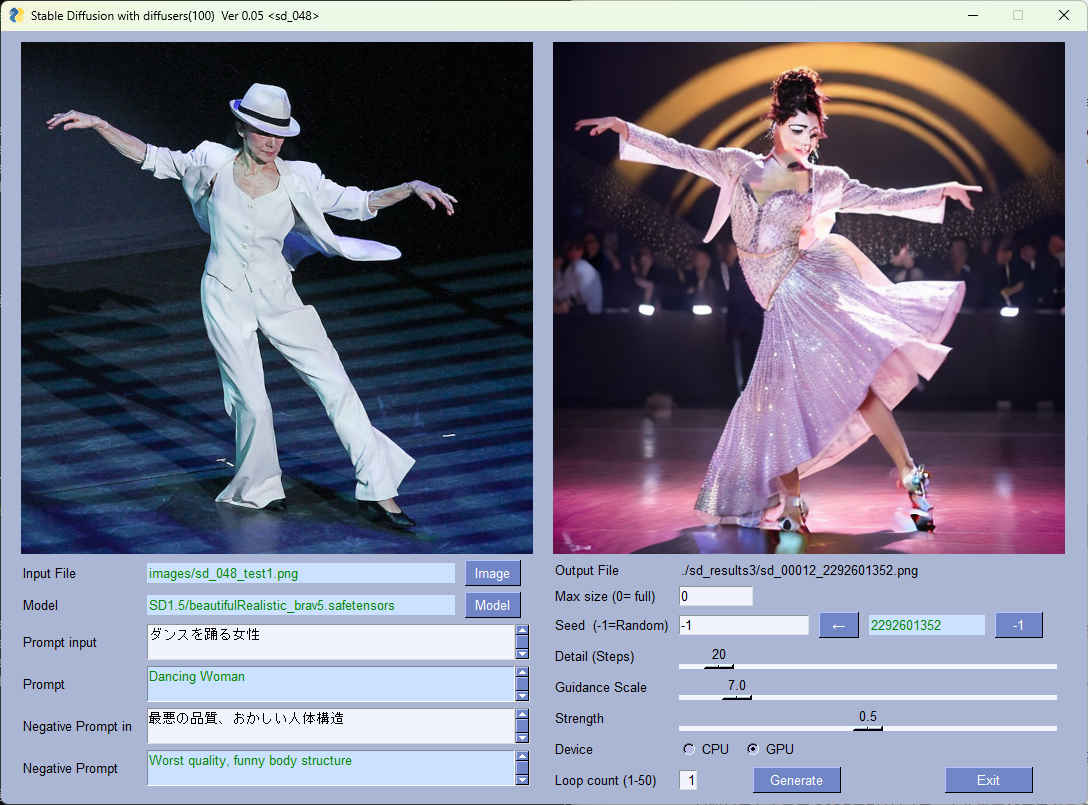1088x805 pixels.
Task: Open the Image file chooser button
Action: click(492, 574)
